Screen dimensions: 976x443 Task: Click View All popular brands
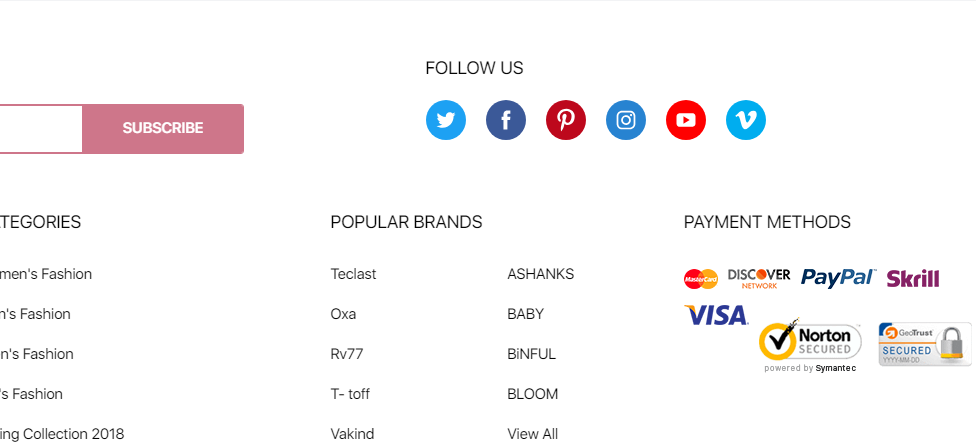click(532, 434)
